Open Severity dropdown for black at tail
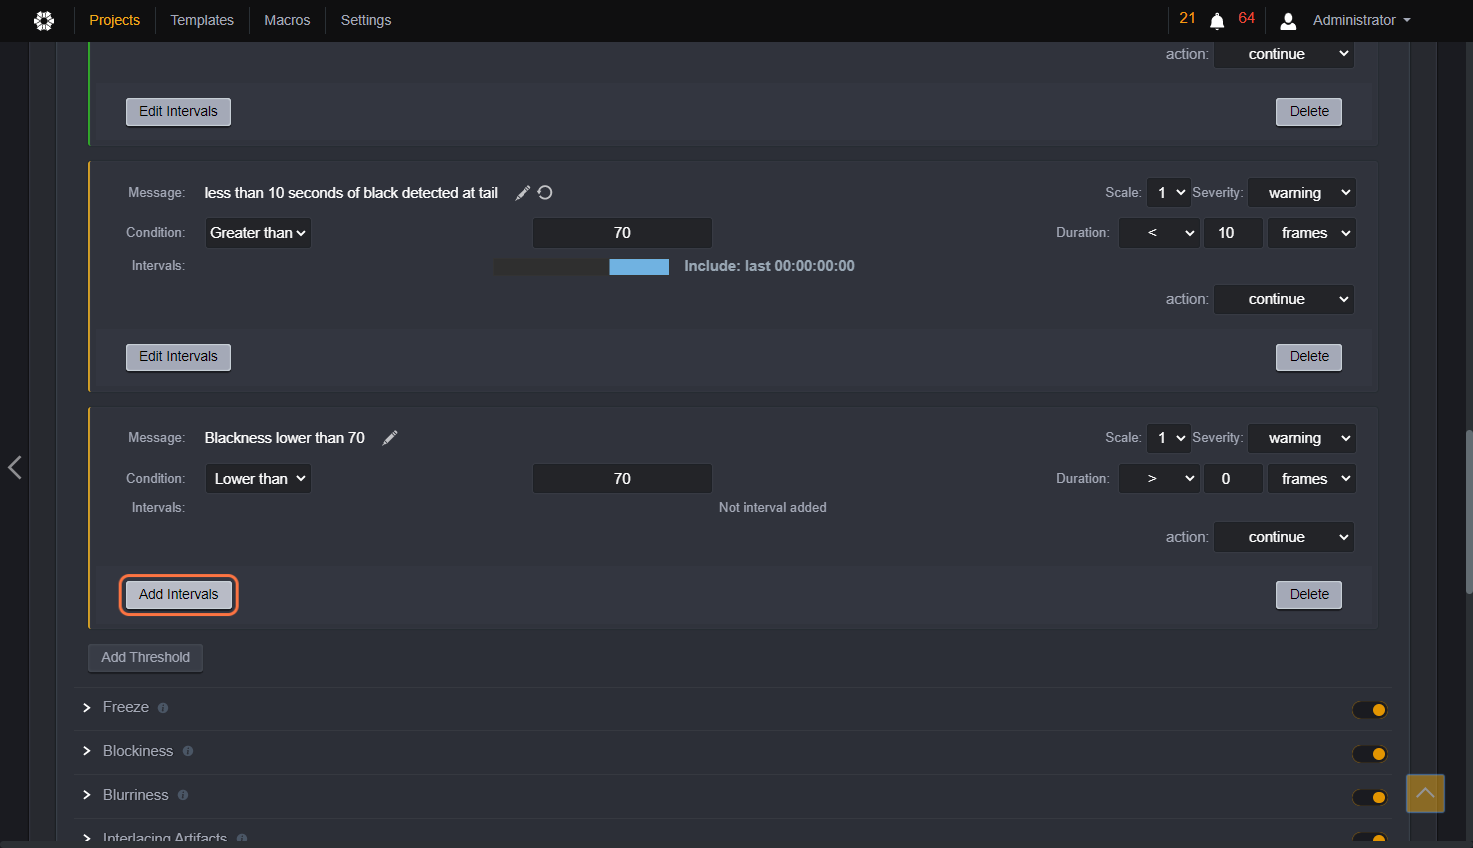 pyautogui.click(x=1301, y=193)
